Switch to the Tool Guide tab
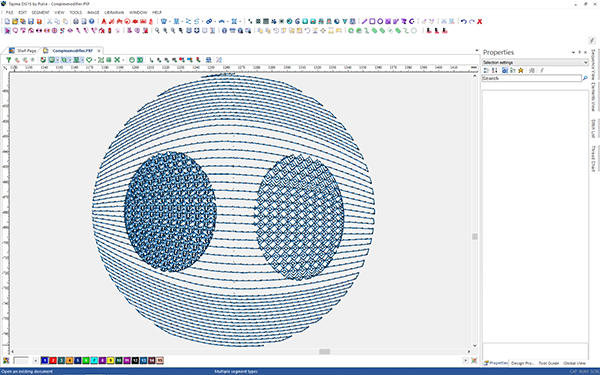This screenshot has width=600, height=375. click(x=549, y=363)
